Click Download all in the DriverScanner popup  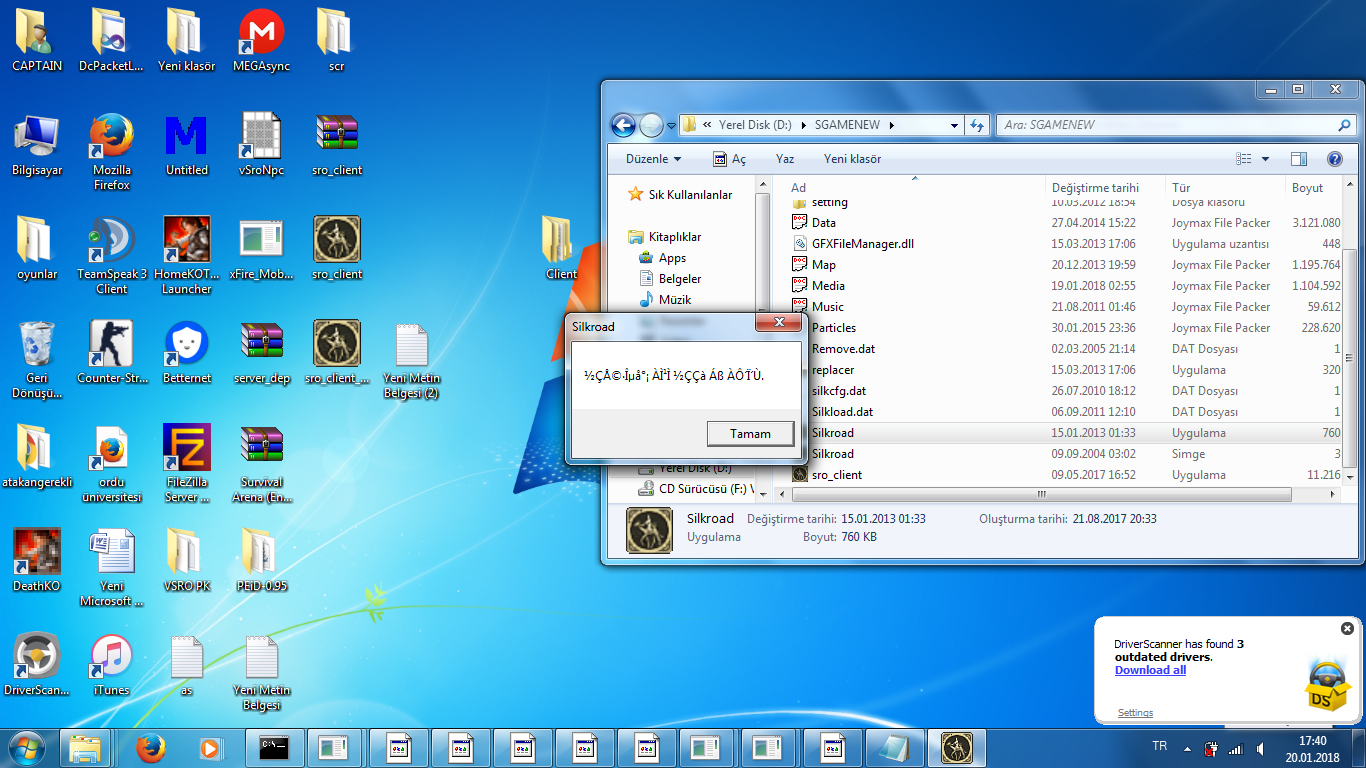(1150, 670)
